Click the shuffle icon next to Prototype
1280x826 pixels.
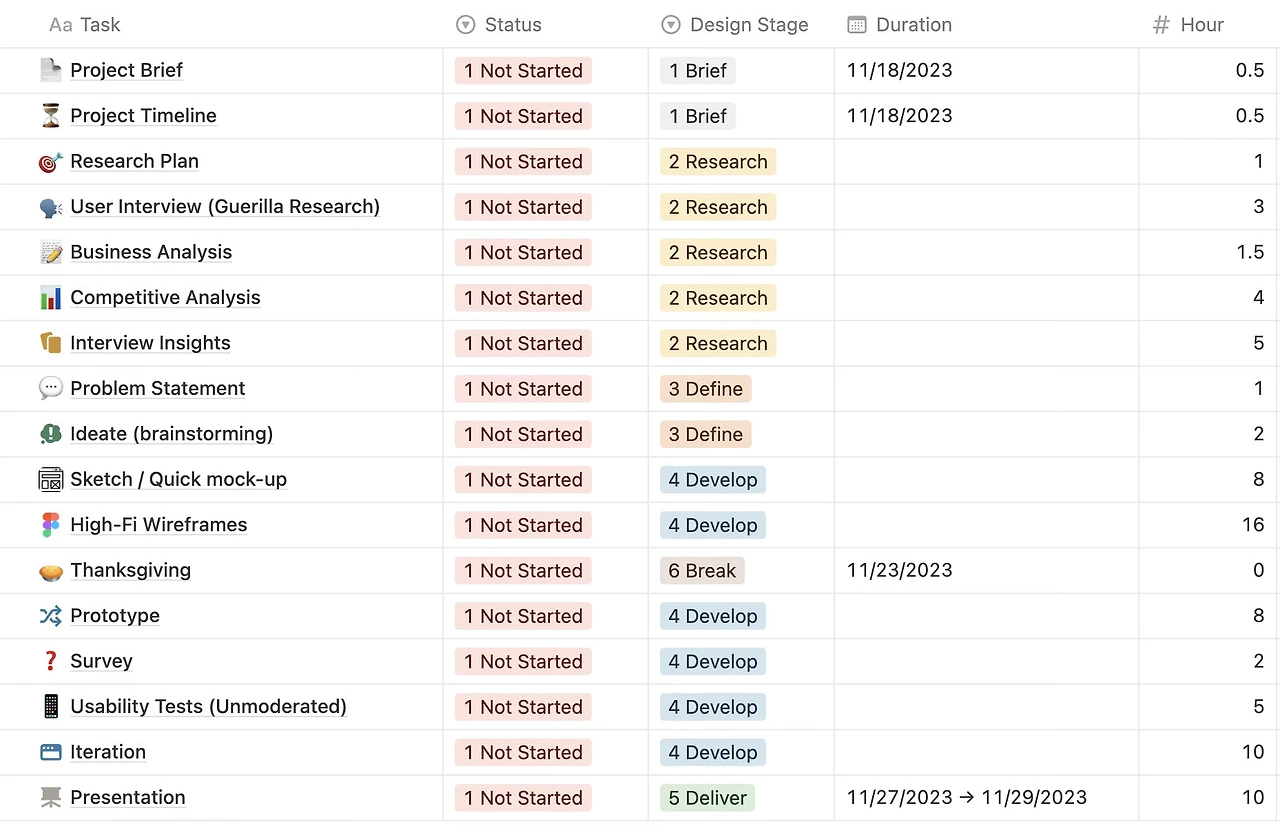pyautogui.click(x=50, y=616)
